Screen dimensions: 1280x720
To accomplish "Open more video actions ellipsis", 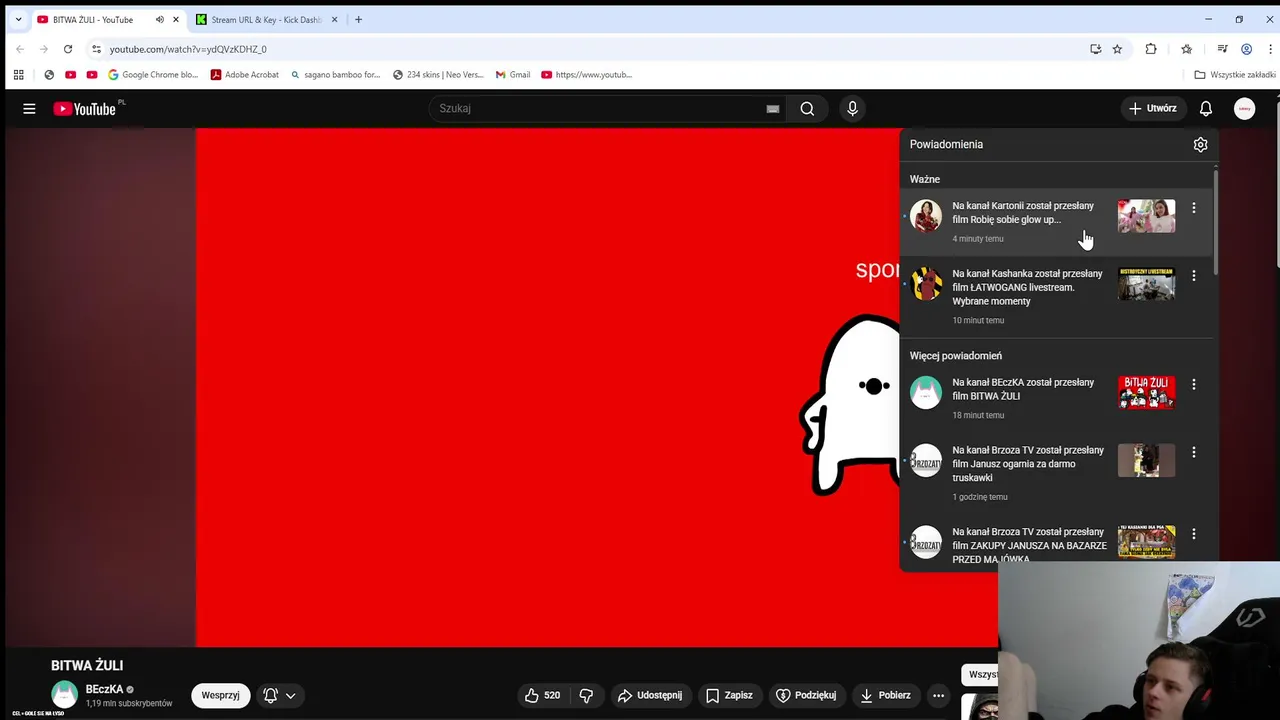I will [x=938, y=695].
